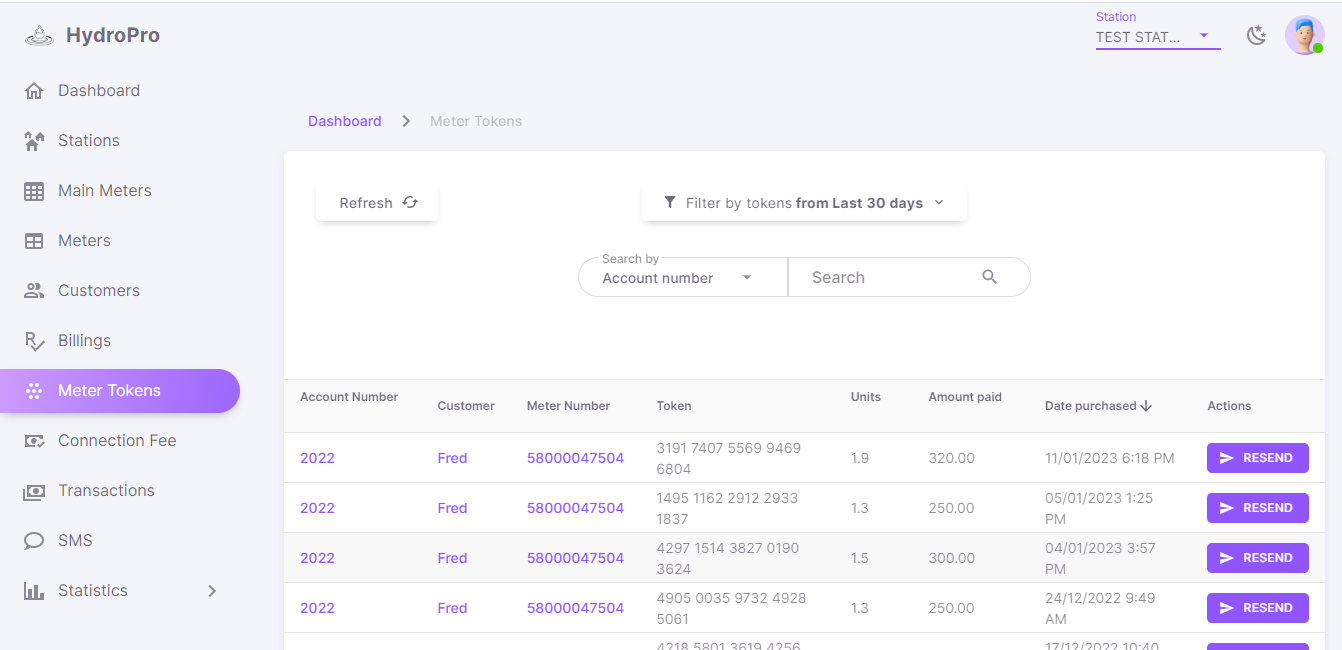The width and height of the screenshot is (1342, 650).
Task: Open the user avatar profile menu
Action: 1304,36
